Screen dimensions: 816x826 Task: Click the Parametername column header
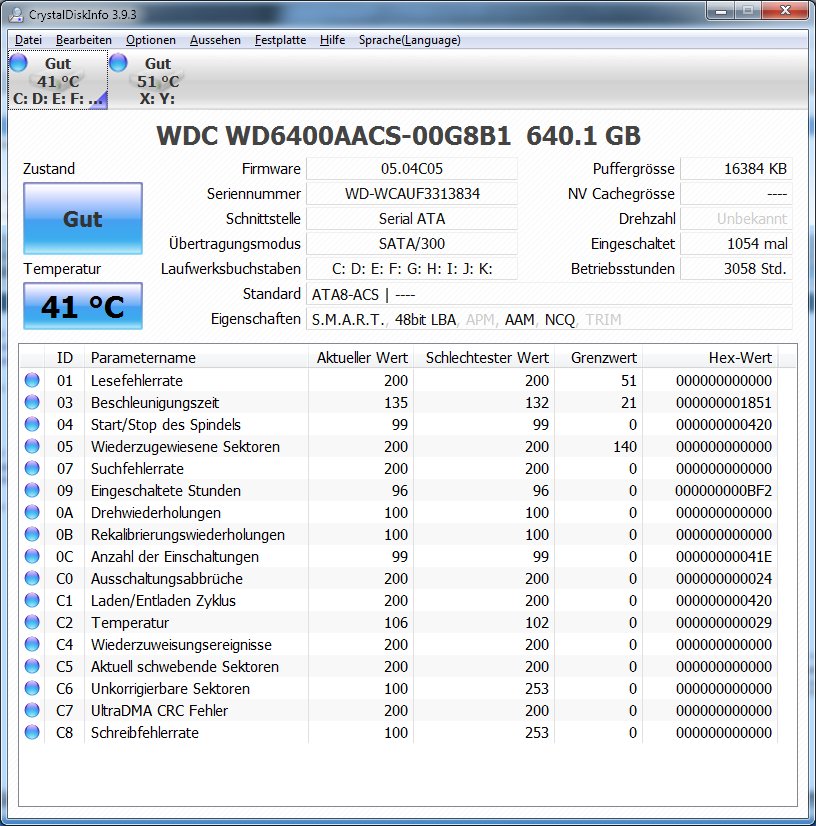pyautogui.click(x=196, y=358)
